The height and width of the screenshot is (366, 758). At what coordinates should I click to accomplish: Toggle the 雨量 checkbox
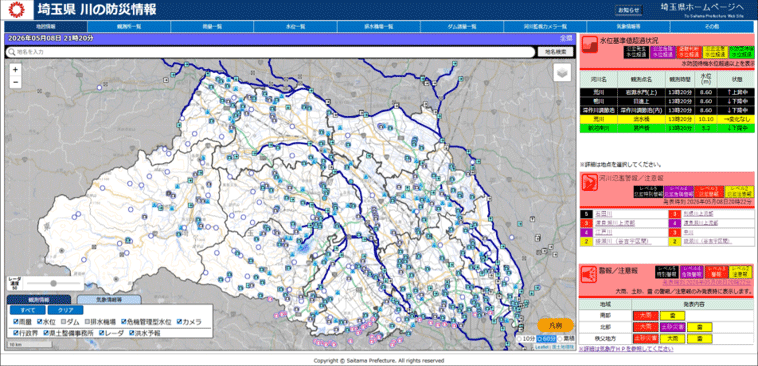click(x=15, y=322)
